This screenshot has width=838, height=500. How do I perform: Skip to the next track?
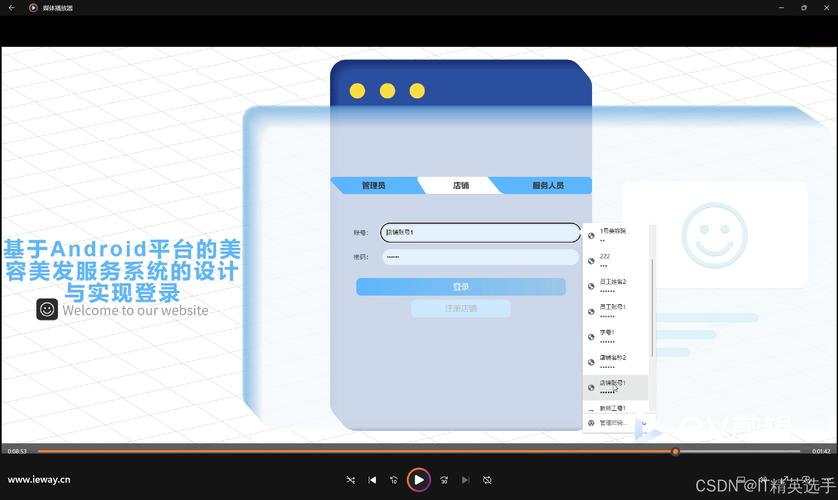point(465,480)
